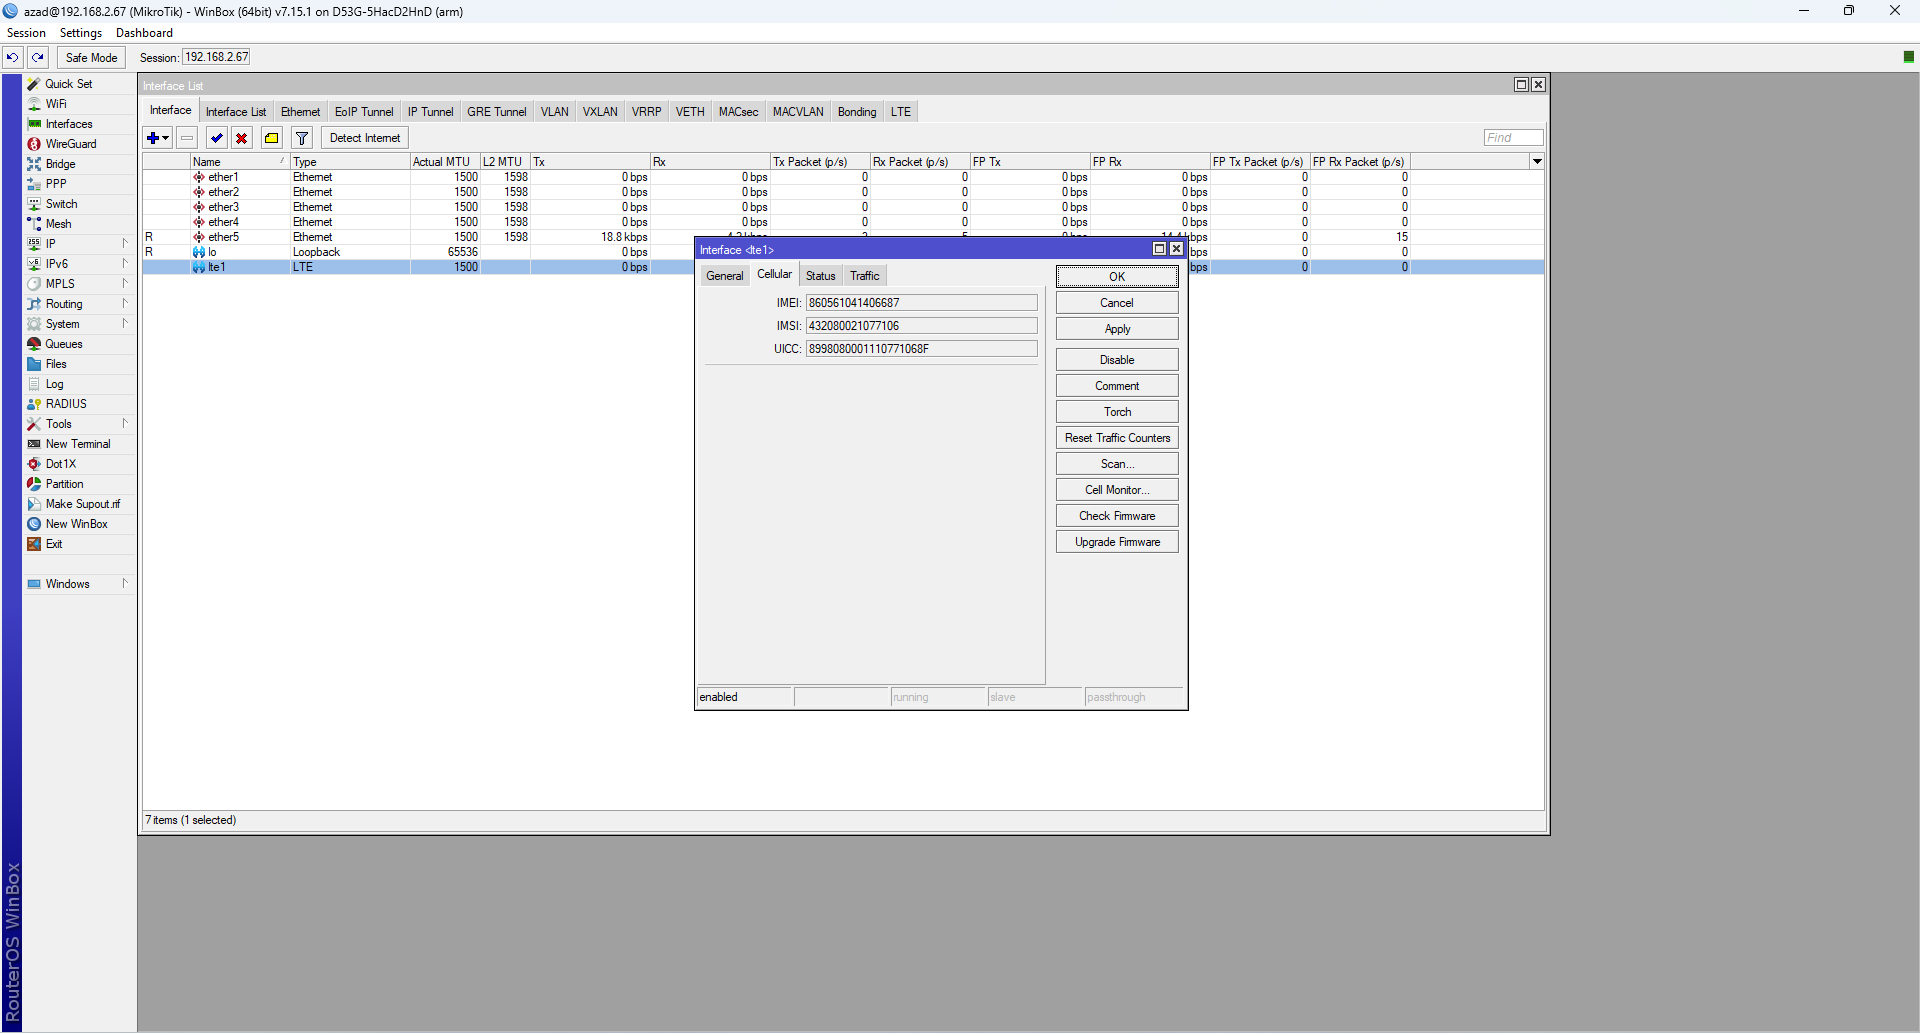Switch to the Traffic tab in lte1 dialog
This screenshot has height=1033, width=1920.
click(x=864, y=276)
